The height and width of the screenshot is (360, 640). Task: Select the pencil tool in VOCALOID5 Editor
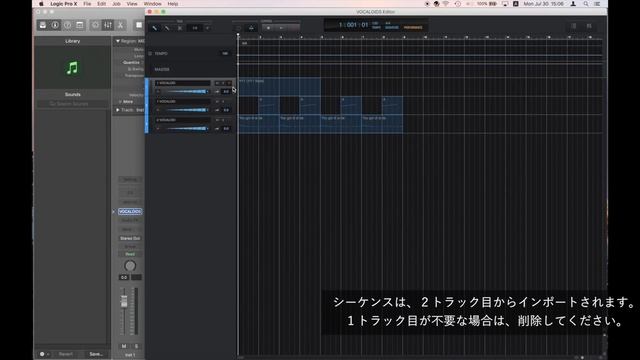point(167,28)
